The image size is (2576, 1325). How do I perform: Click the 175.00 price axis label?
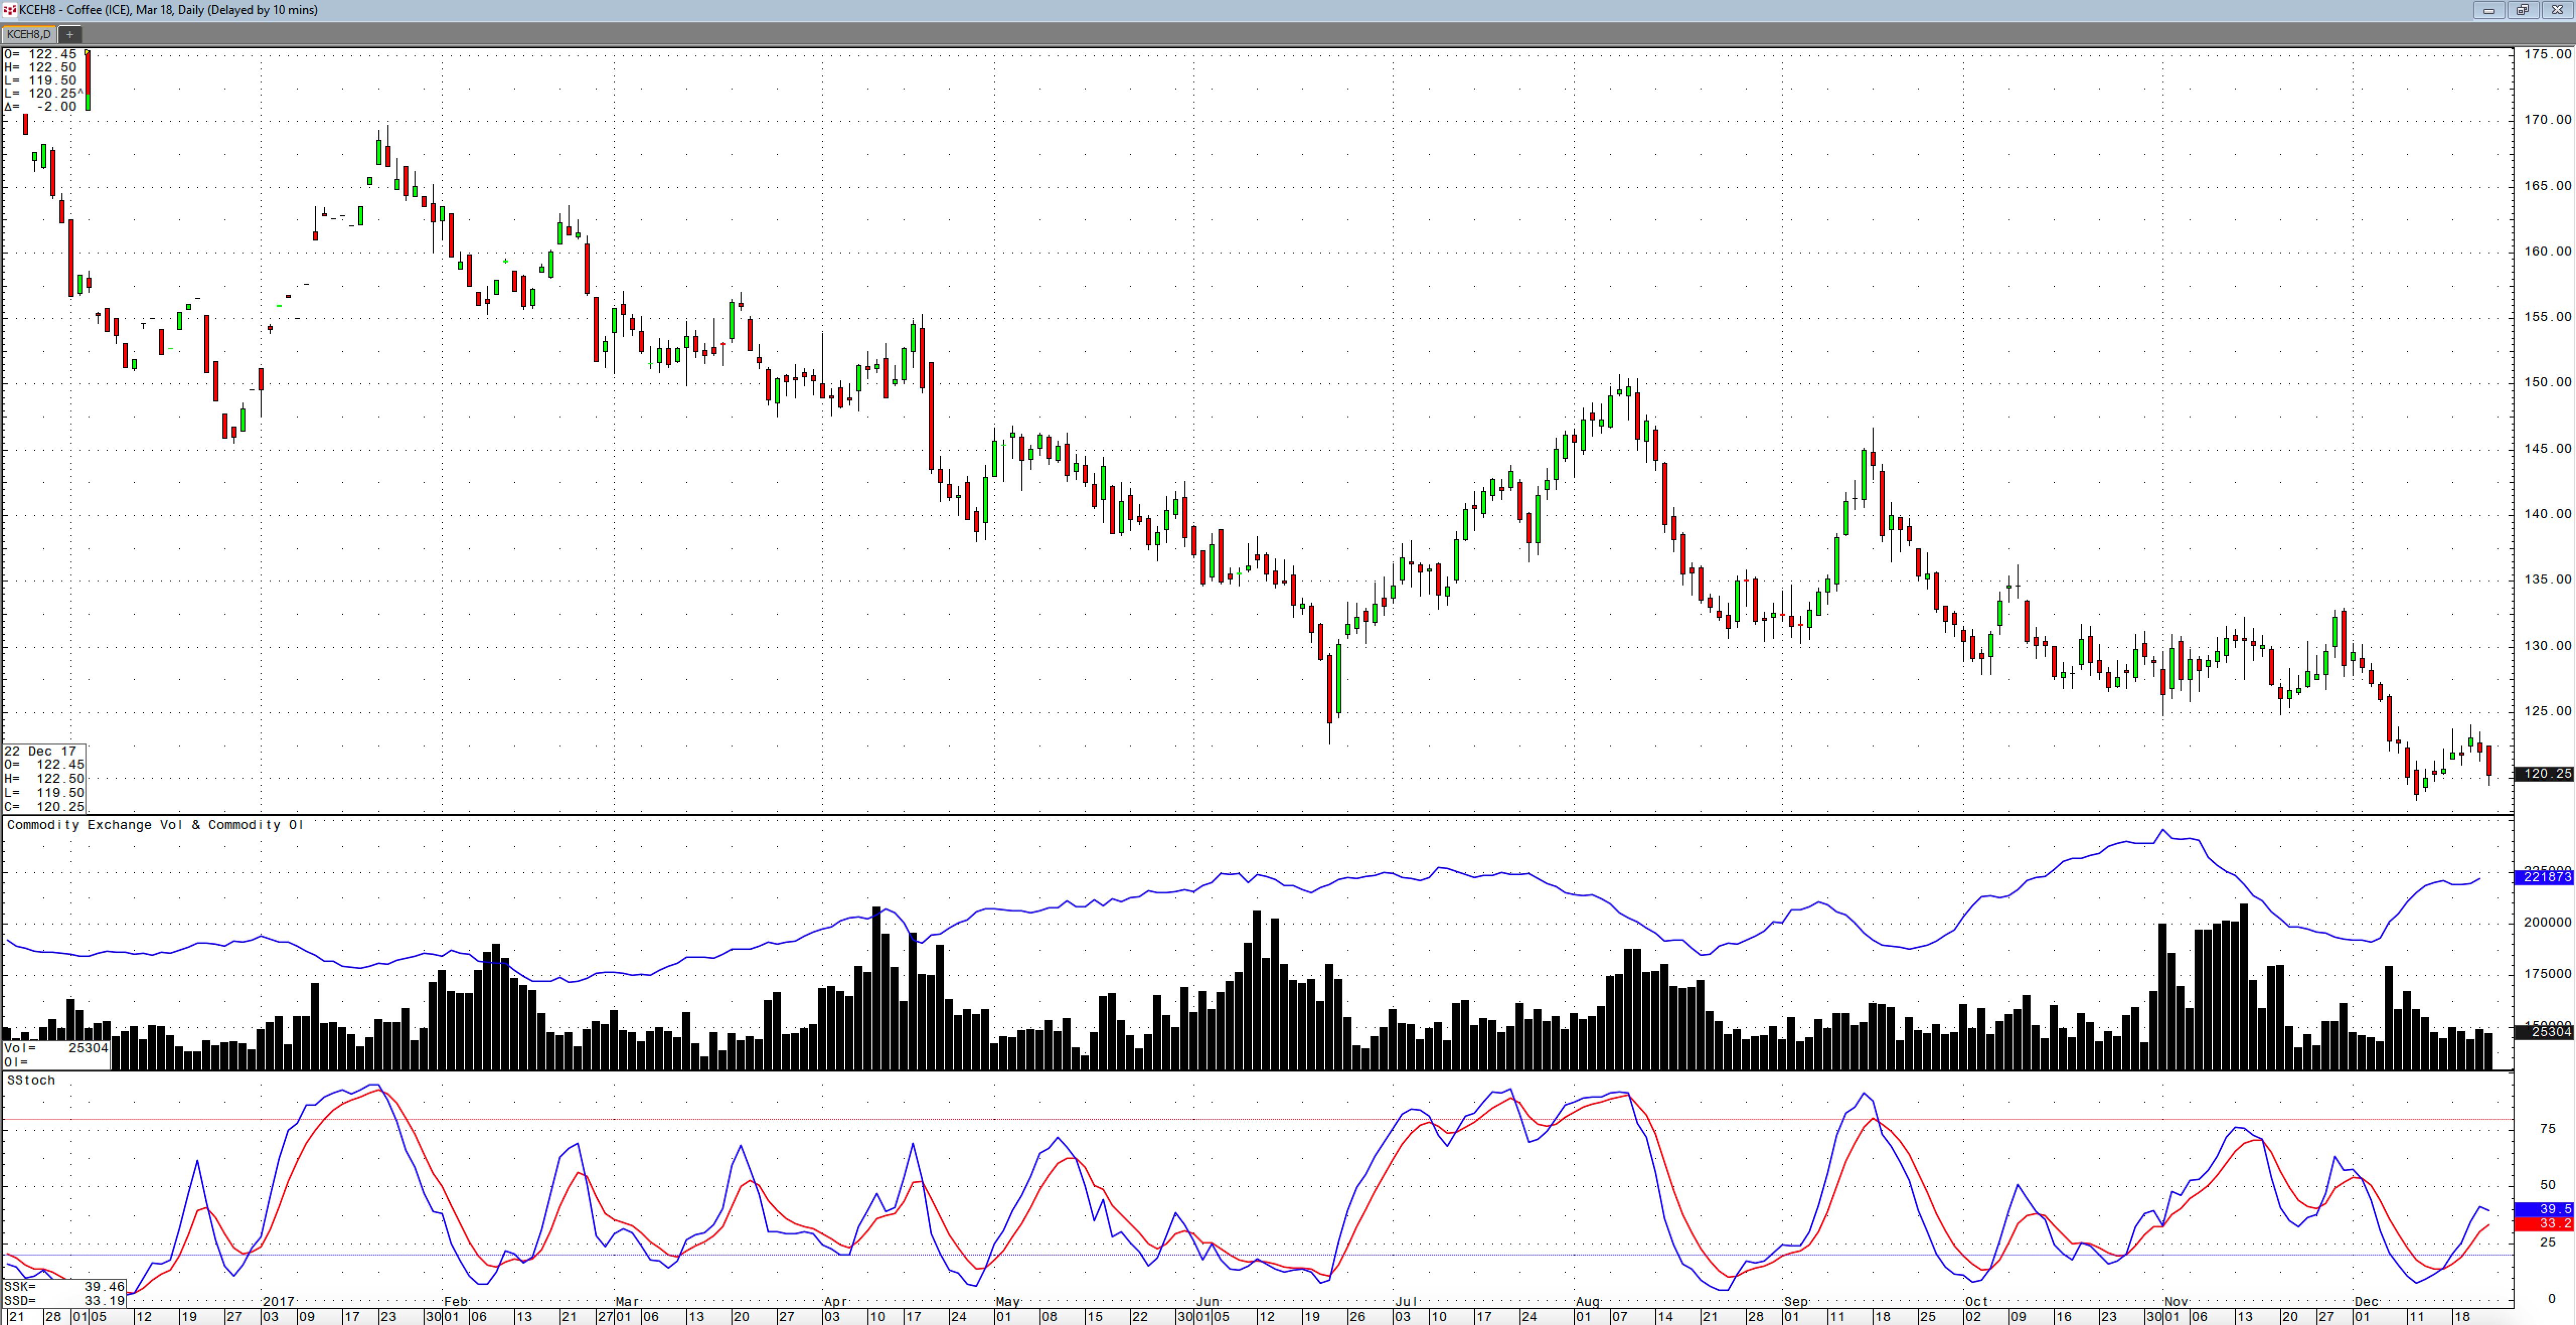click(x=2547, y=54)
